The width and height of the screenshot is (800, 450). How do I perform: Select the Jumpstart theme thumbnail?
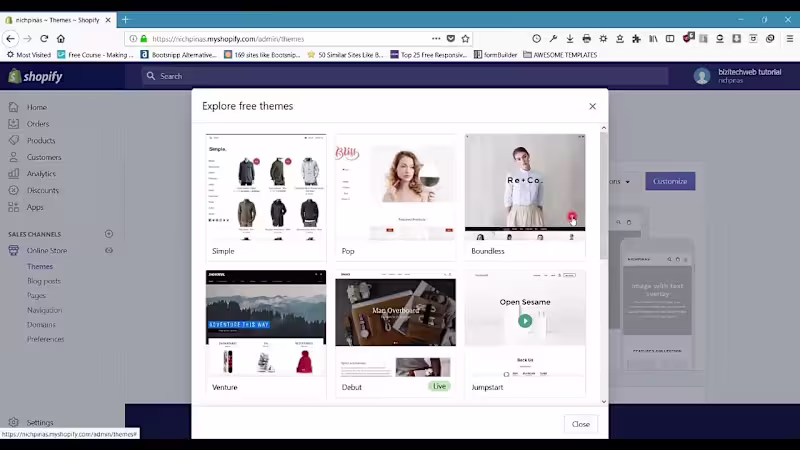tap(525, 323)
